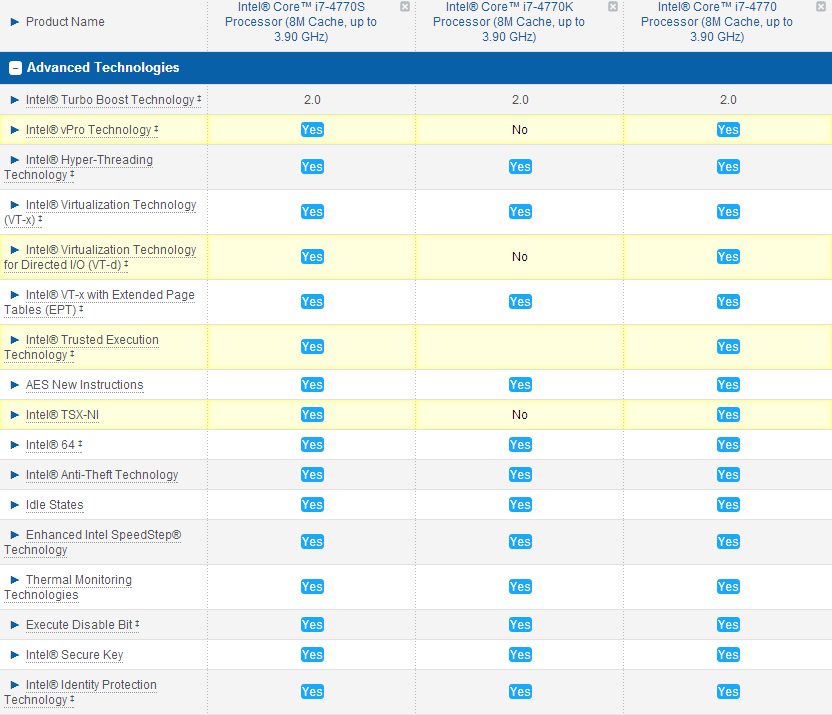Click the AES Yes badge for i7-4770K
832x715 pixels.
(520, 385)
